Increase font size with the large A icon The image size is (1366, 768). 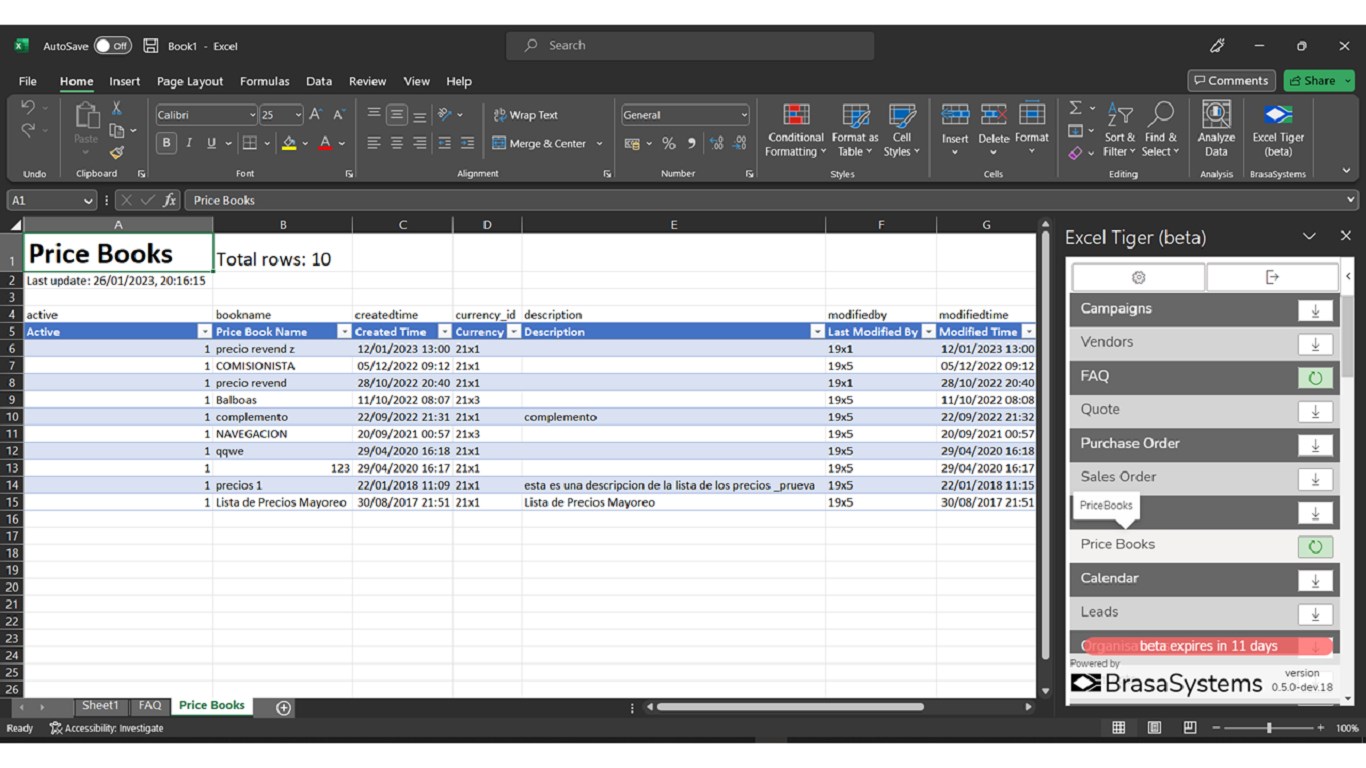pos(316,115)
